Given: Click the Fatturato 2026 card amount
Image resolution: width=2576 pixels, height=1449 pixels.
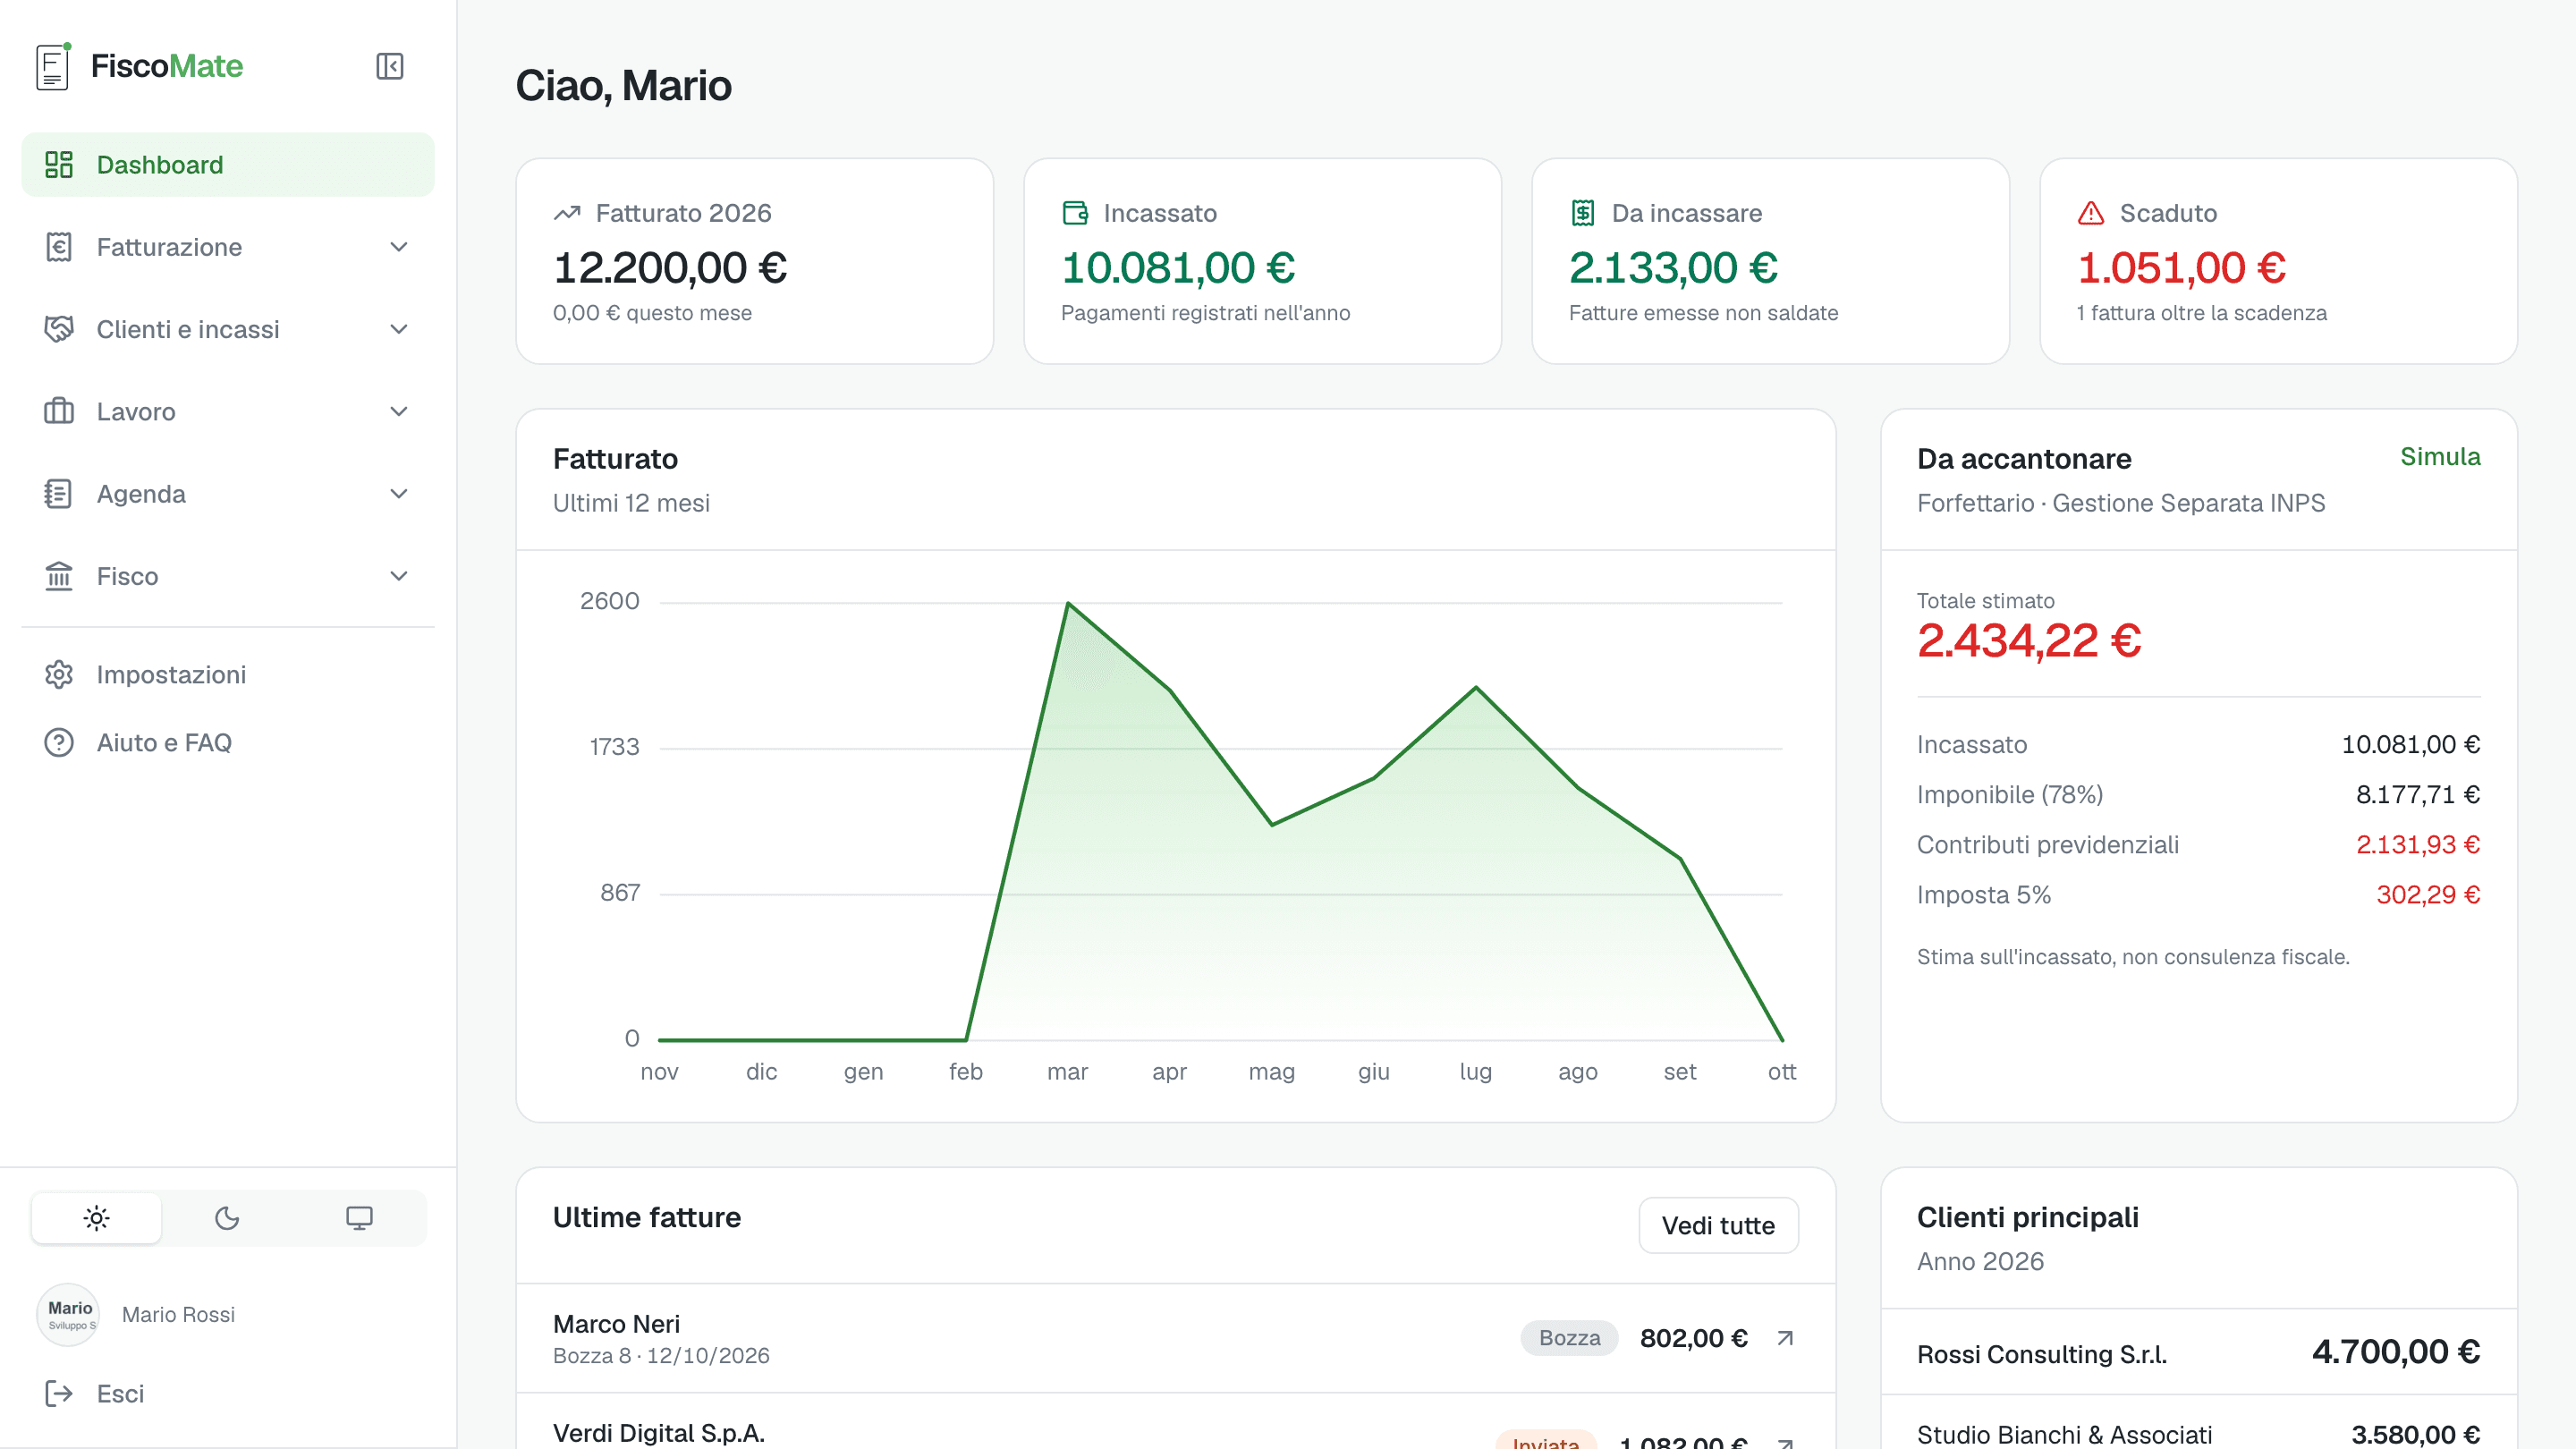Looking at the screenshot, I should pos(670,268).
